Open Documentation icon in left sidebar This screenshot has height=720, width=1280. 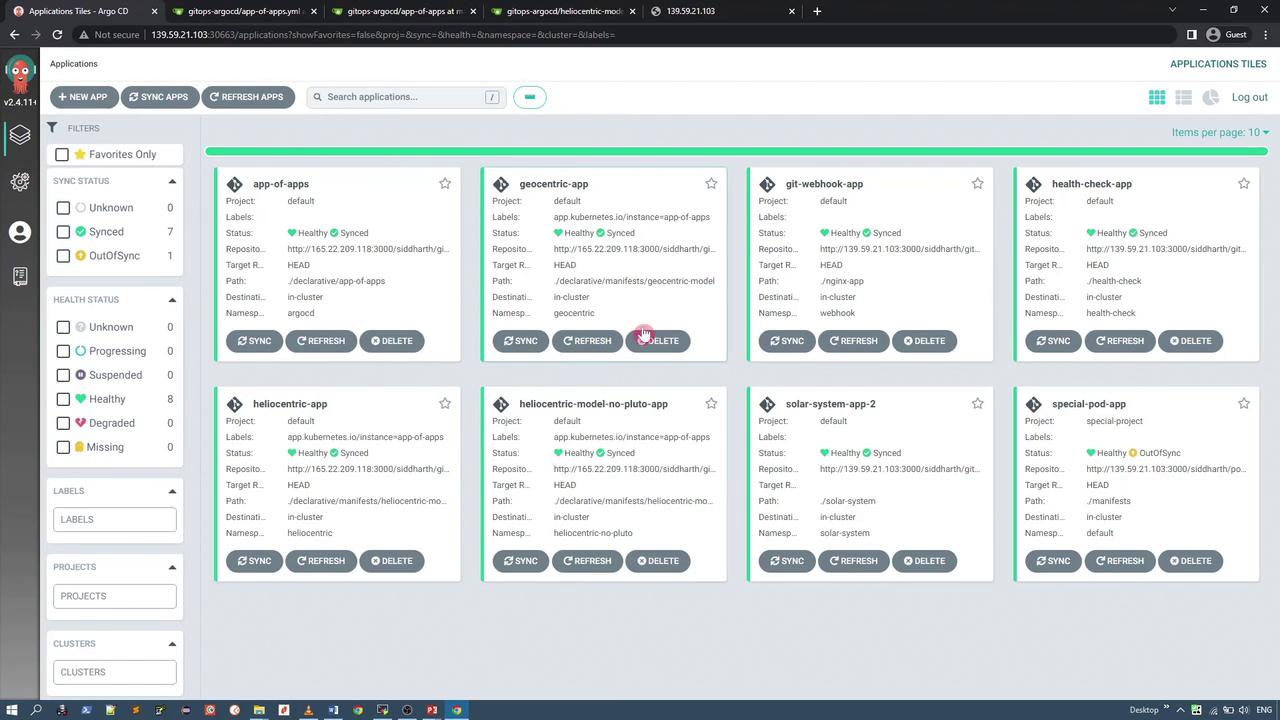pyautogui.click(x=20, y=277)
